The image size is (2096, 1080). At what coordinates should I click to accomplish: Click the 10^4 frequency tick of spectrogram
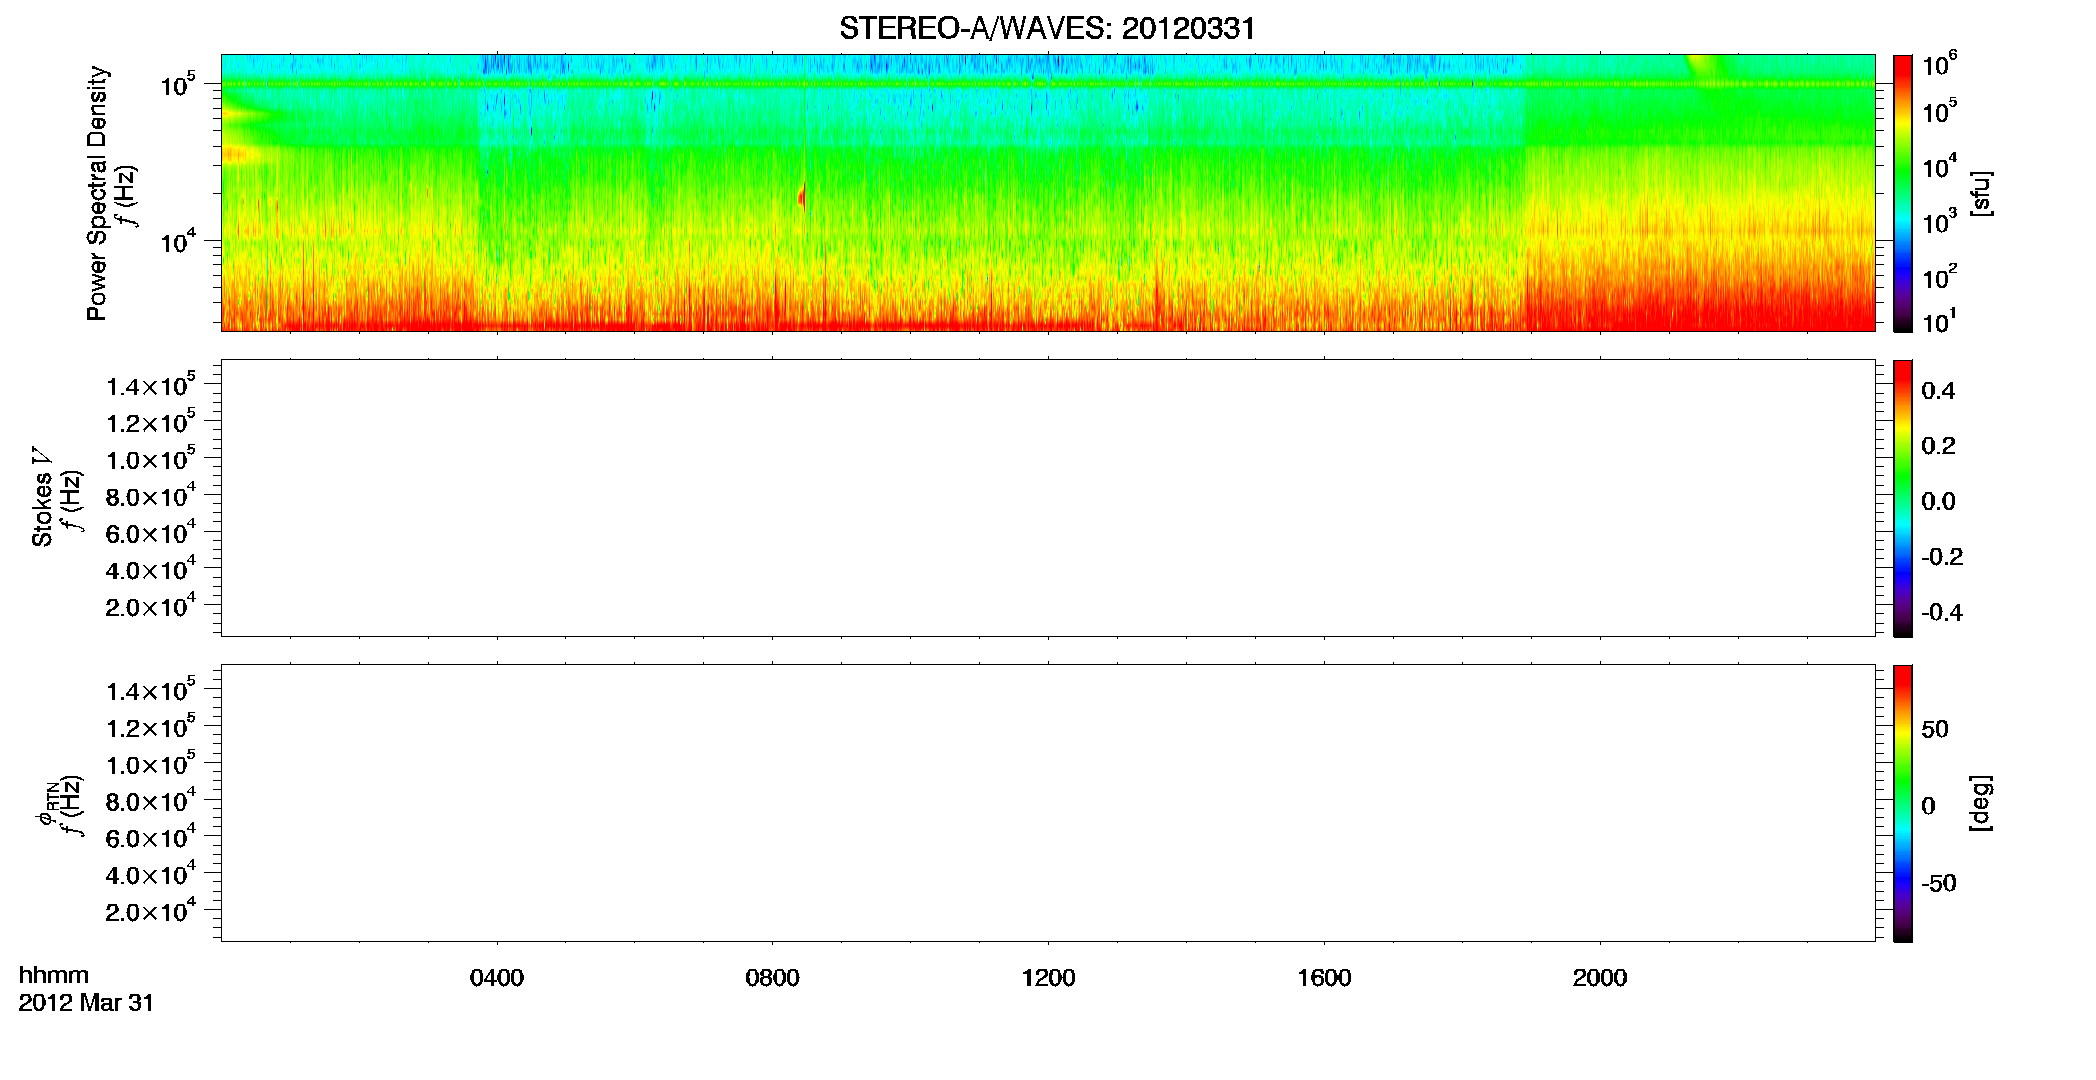179,240
